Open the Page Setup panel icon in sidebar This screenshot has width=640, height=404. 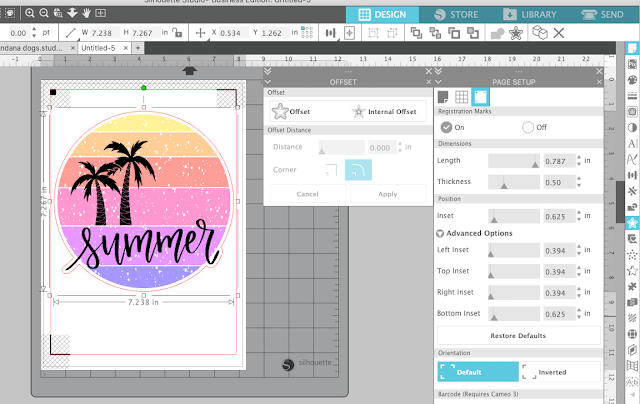(632, 48)
